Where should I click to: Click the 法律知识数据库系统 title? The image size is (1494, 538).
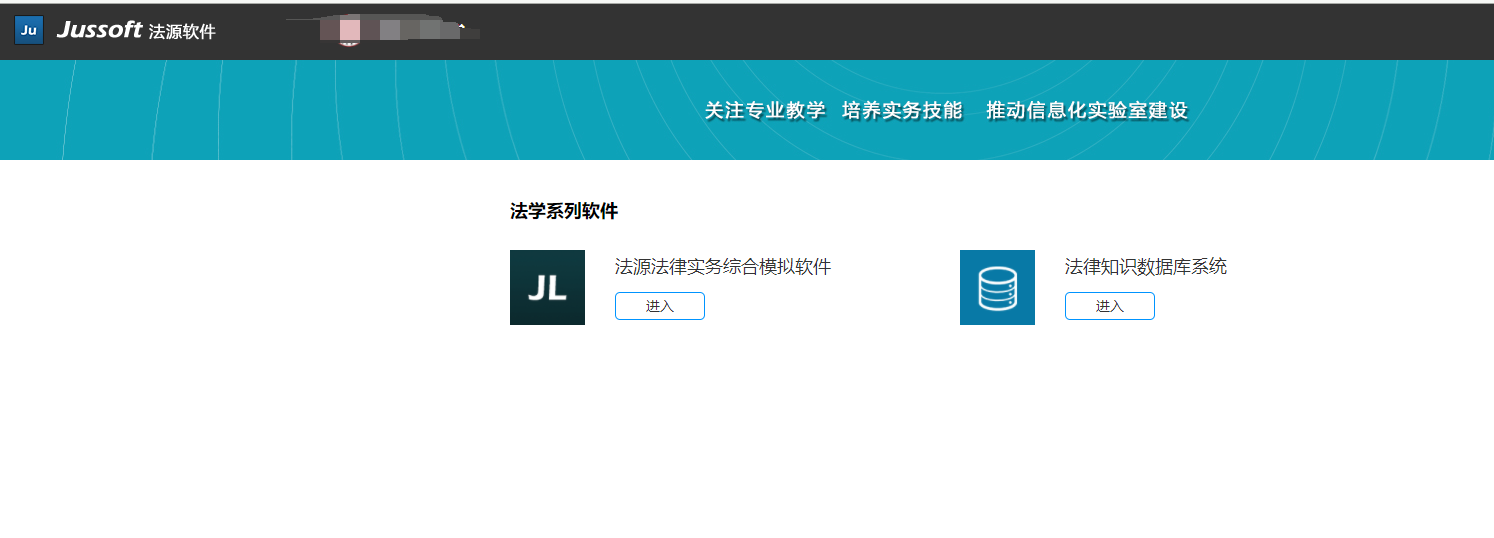(1146, 267)
